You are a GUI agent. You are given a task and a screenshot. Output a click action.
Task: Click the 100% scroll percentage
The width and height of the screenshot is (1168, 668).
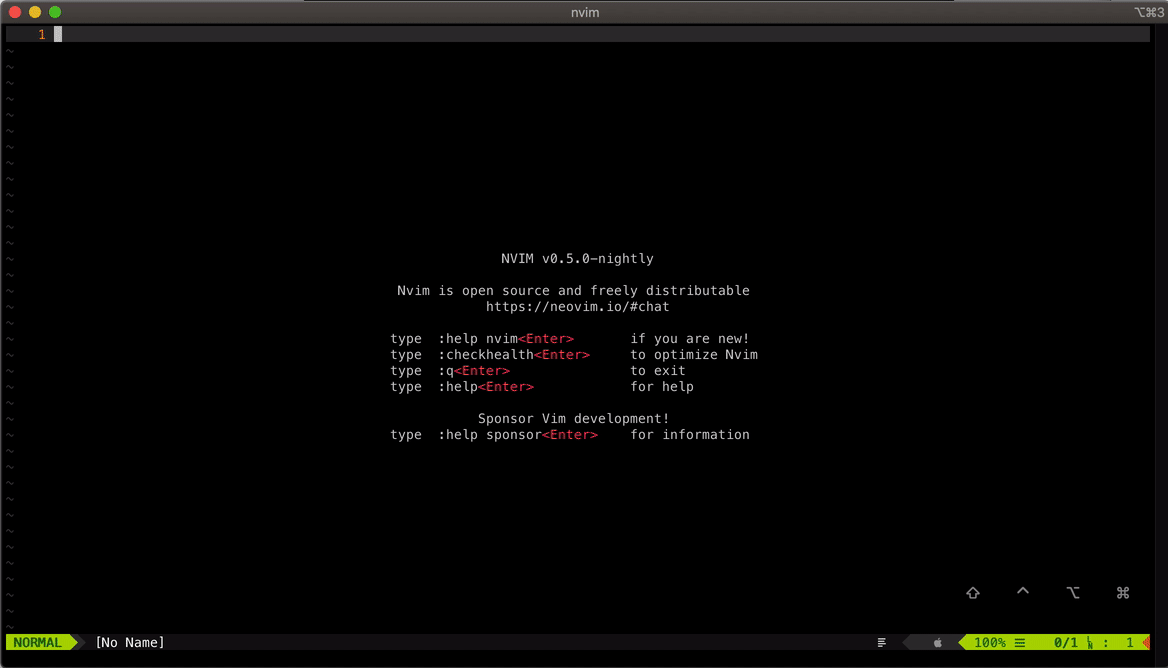click(x=990, y=643)
